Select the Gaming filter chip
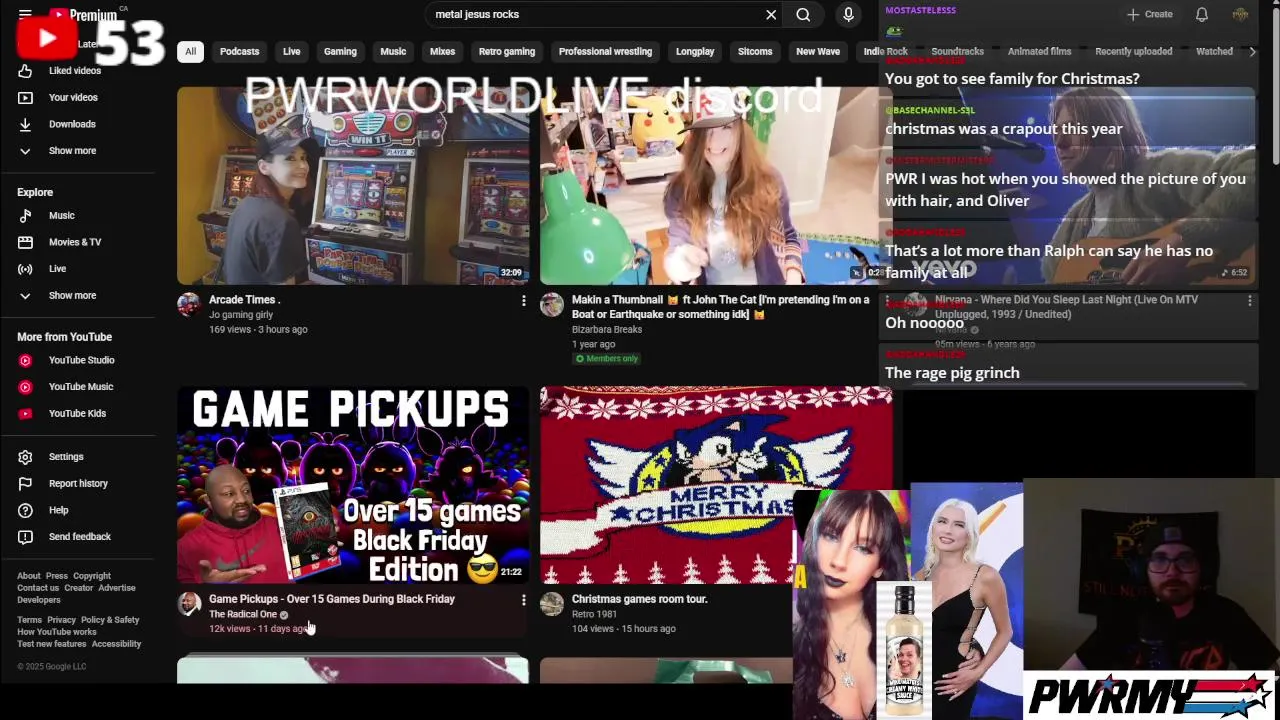This screenshot has width=1280, height=720. pyautogui.click(x=340, y=51)
